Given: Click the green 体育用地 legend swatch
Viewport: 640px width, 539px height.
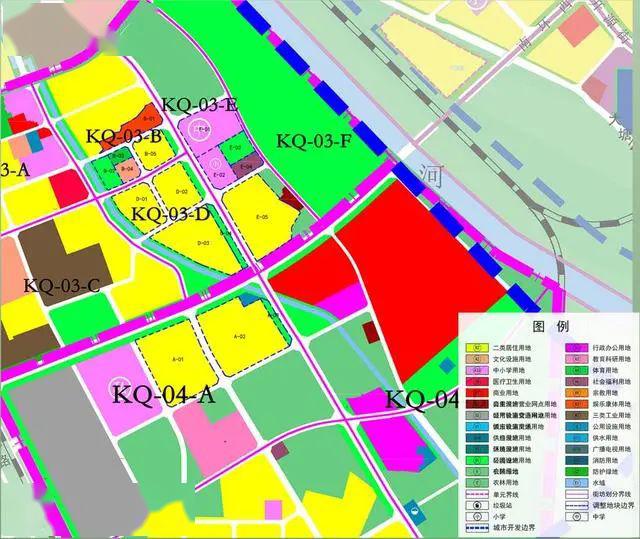Looking at the screenshot, I should (x=576, y=370).
